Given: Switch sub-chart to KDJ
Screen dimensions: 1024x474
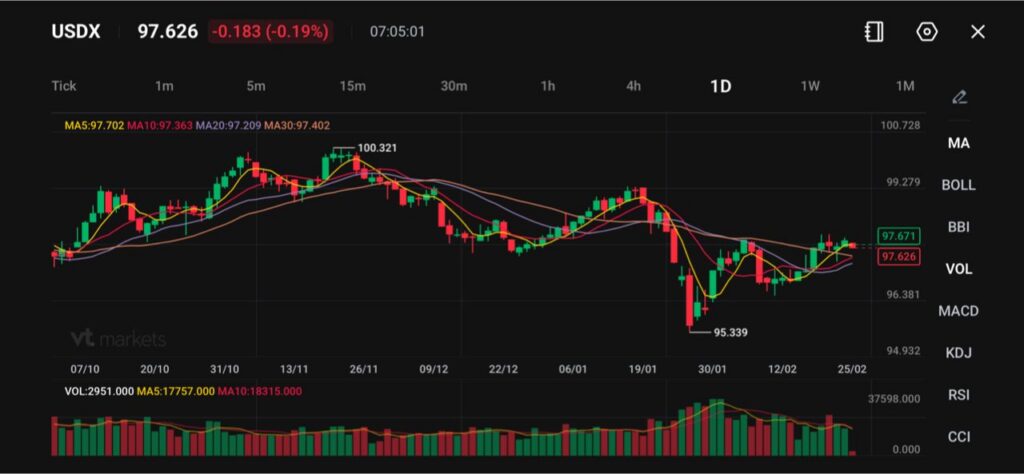Looking at the screenshot, I should coord(958,353).
